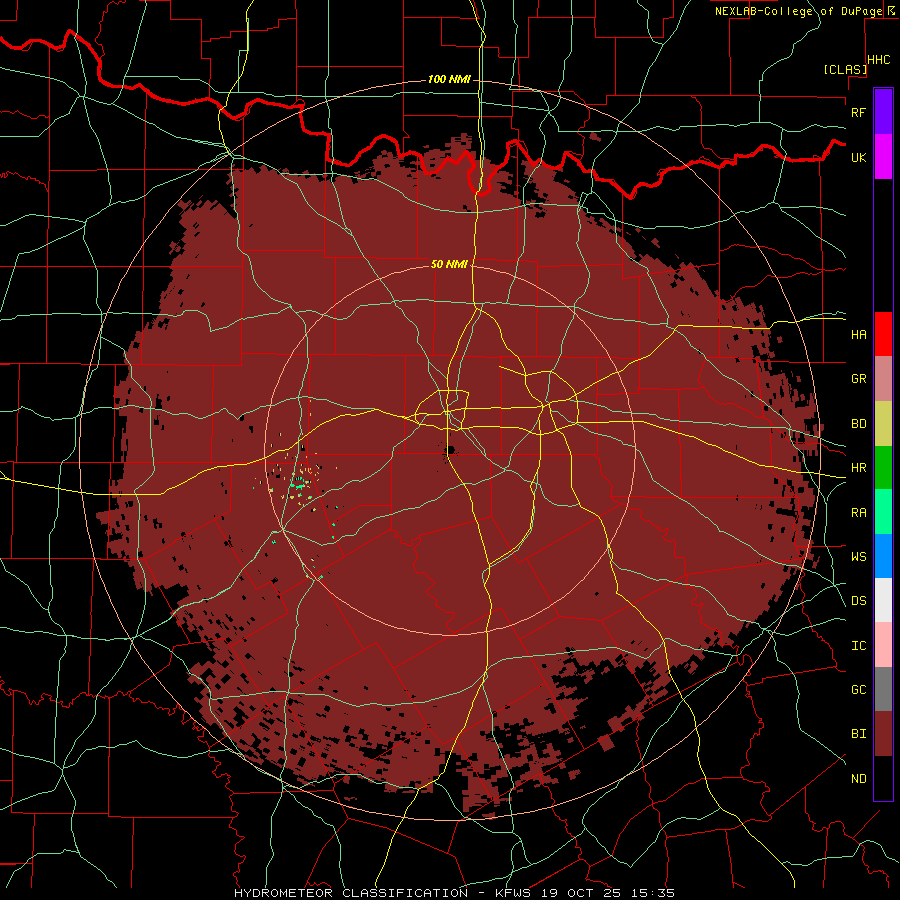Click the RA legend label
This screenshot has height=900, width=900.
pos(859,513)
